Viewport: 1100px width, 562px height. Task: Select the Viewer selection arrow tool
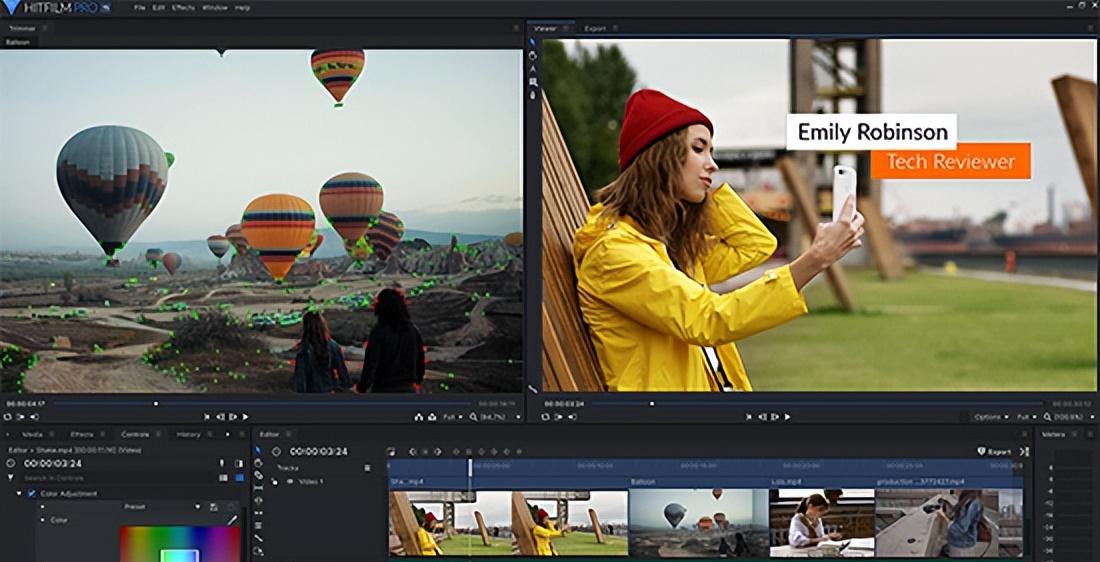532,42
